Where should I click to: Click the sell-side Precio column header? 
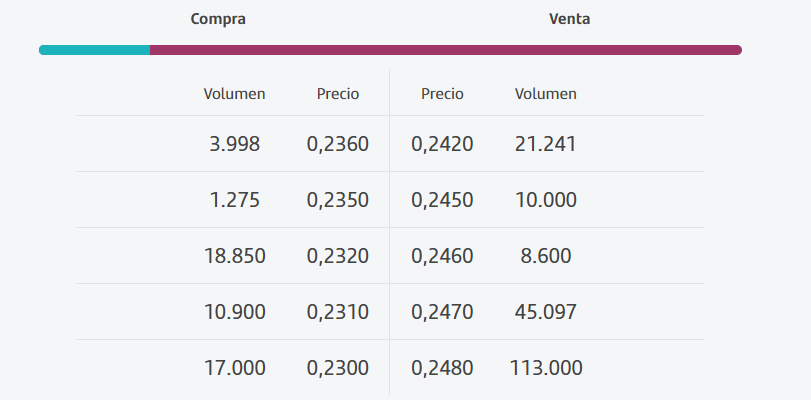pos(442,94)
